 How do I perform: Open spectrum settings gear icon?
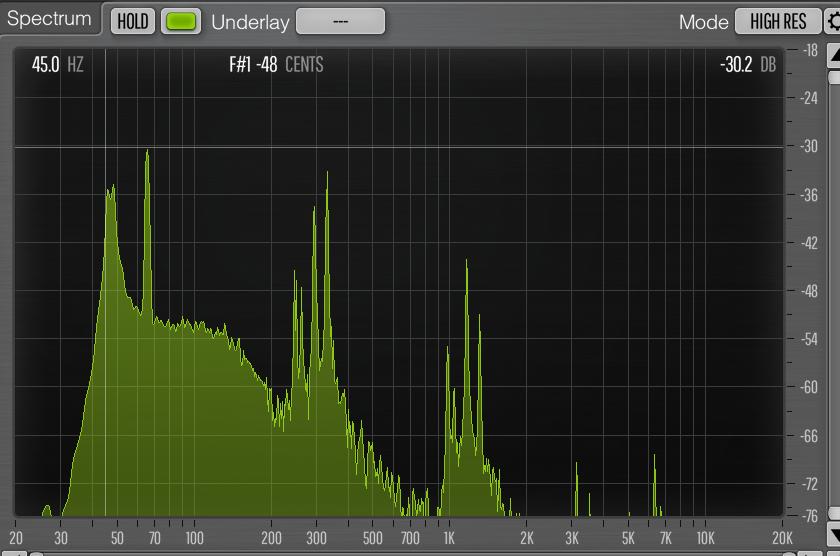pyautogui.click(x=833, y=21)
